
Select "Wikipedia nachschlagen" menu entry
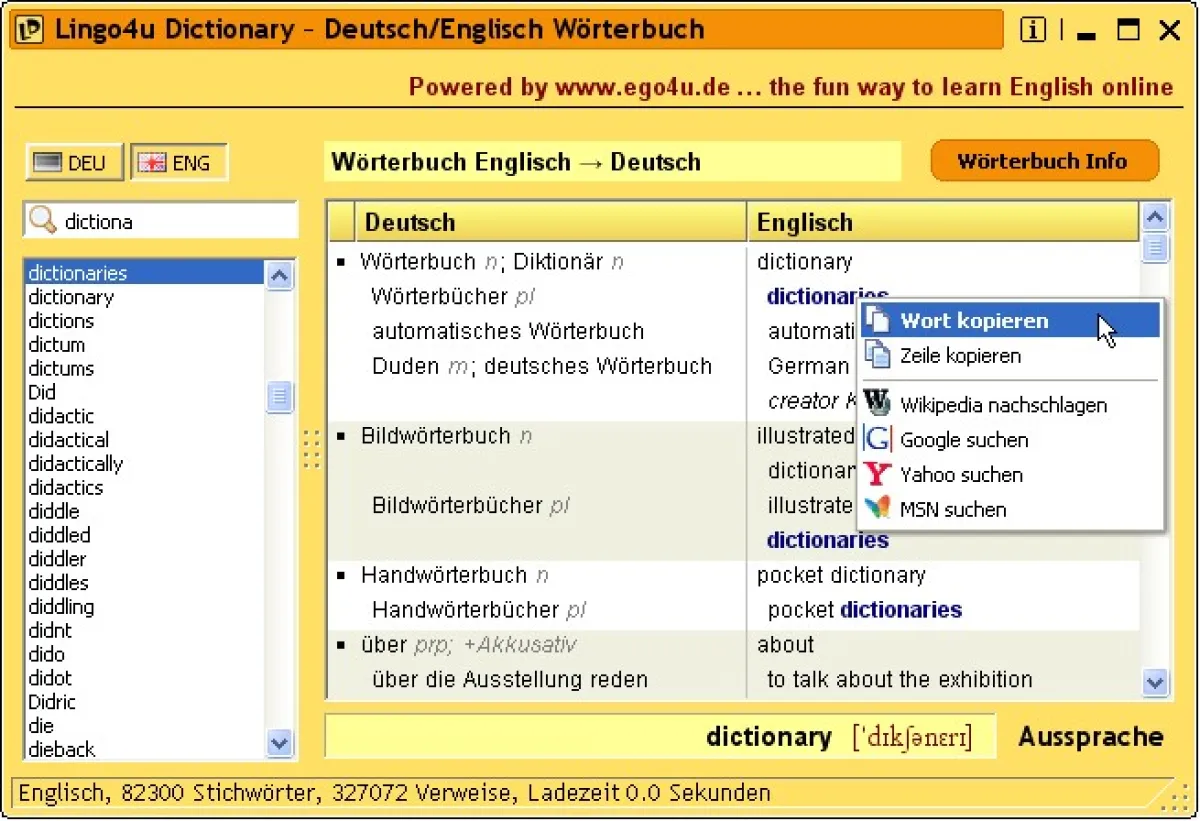point(1003,404)
